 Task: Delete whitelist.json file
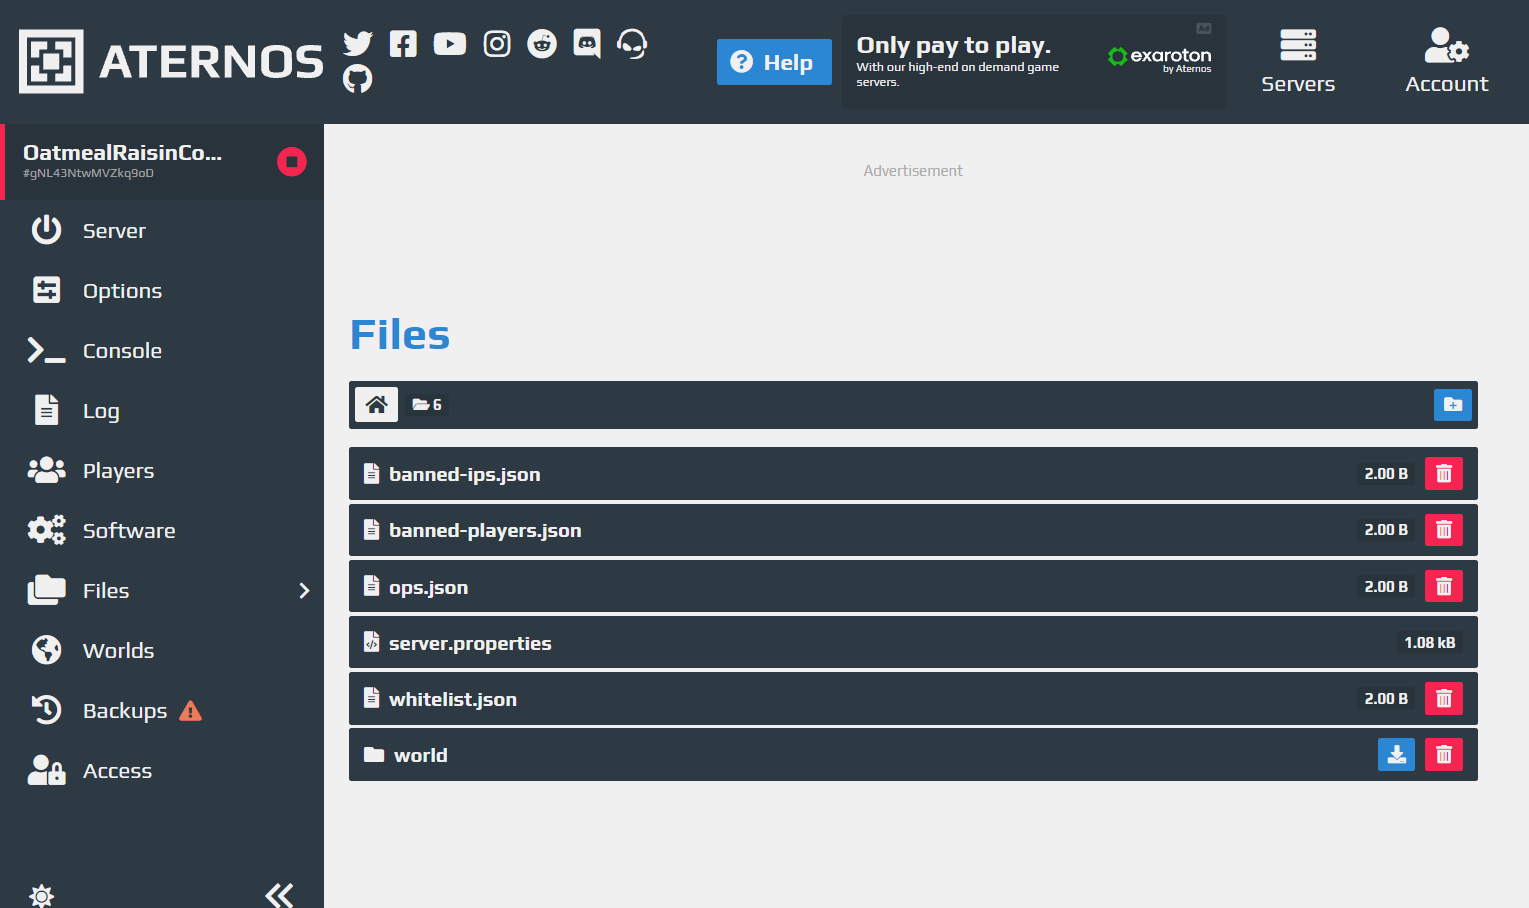click(x=1444, y=699)
